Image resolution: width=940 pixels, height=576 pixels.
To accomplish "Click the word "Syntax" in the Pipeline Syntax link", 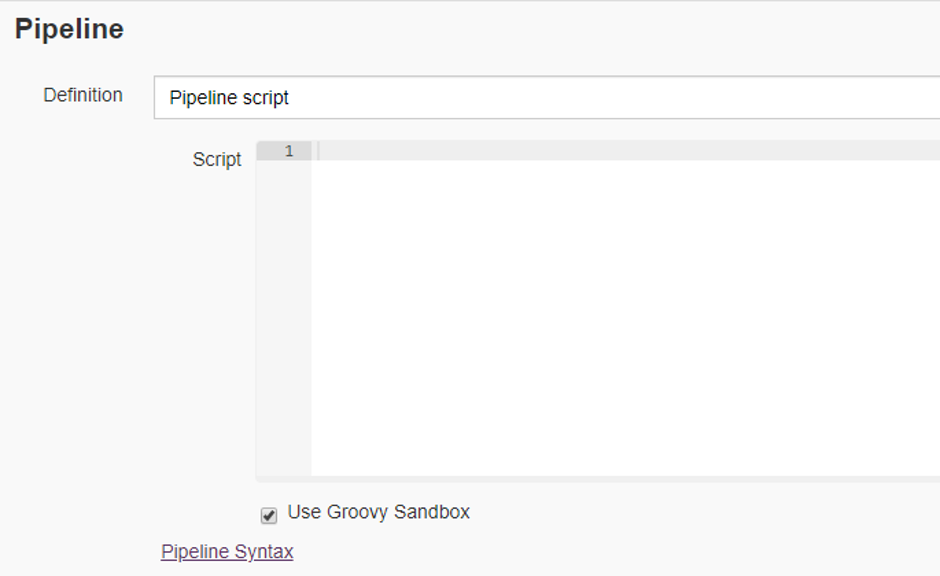I will [263, 552].
